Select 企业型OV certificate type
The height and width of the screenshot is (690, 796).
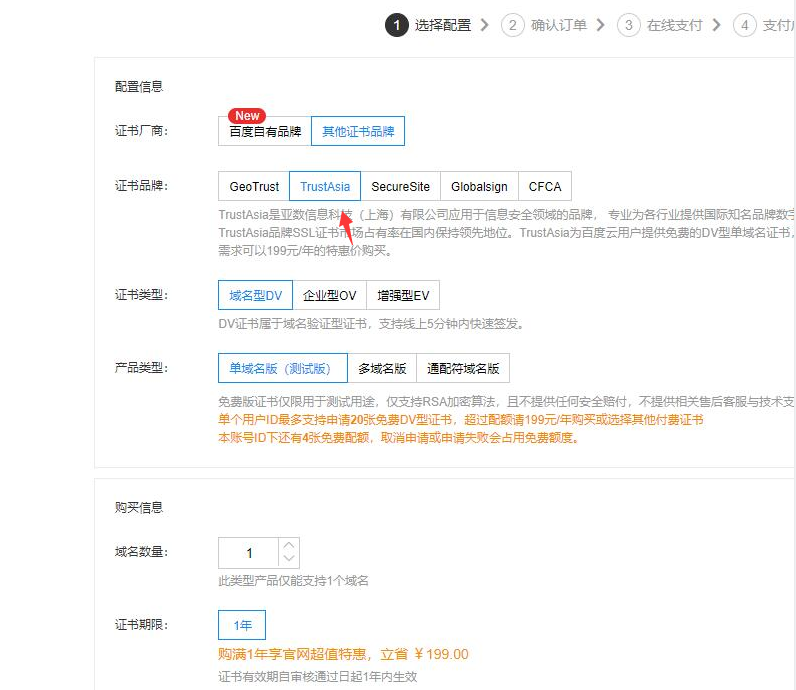tap(329, 295)
